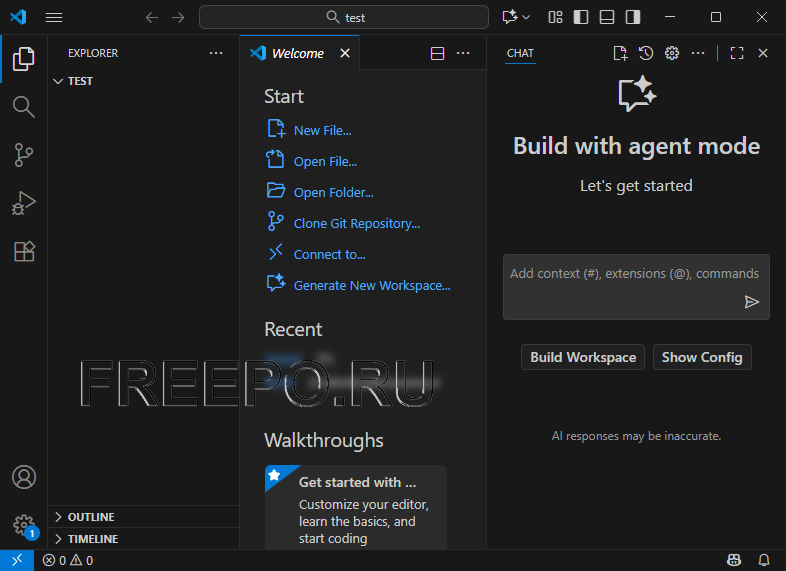786x571 pixels.
Task: Open the Accounts menu icon
Action: pos(24,477)
